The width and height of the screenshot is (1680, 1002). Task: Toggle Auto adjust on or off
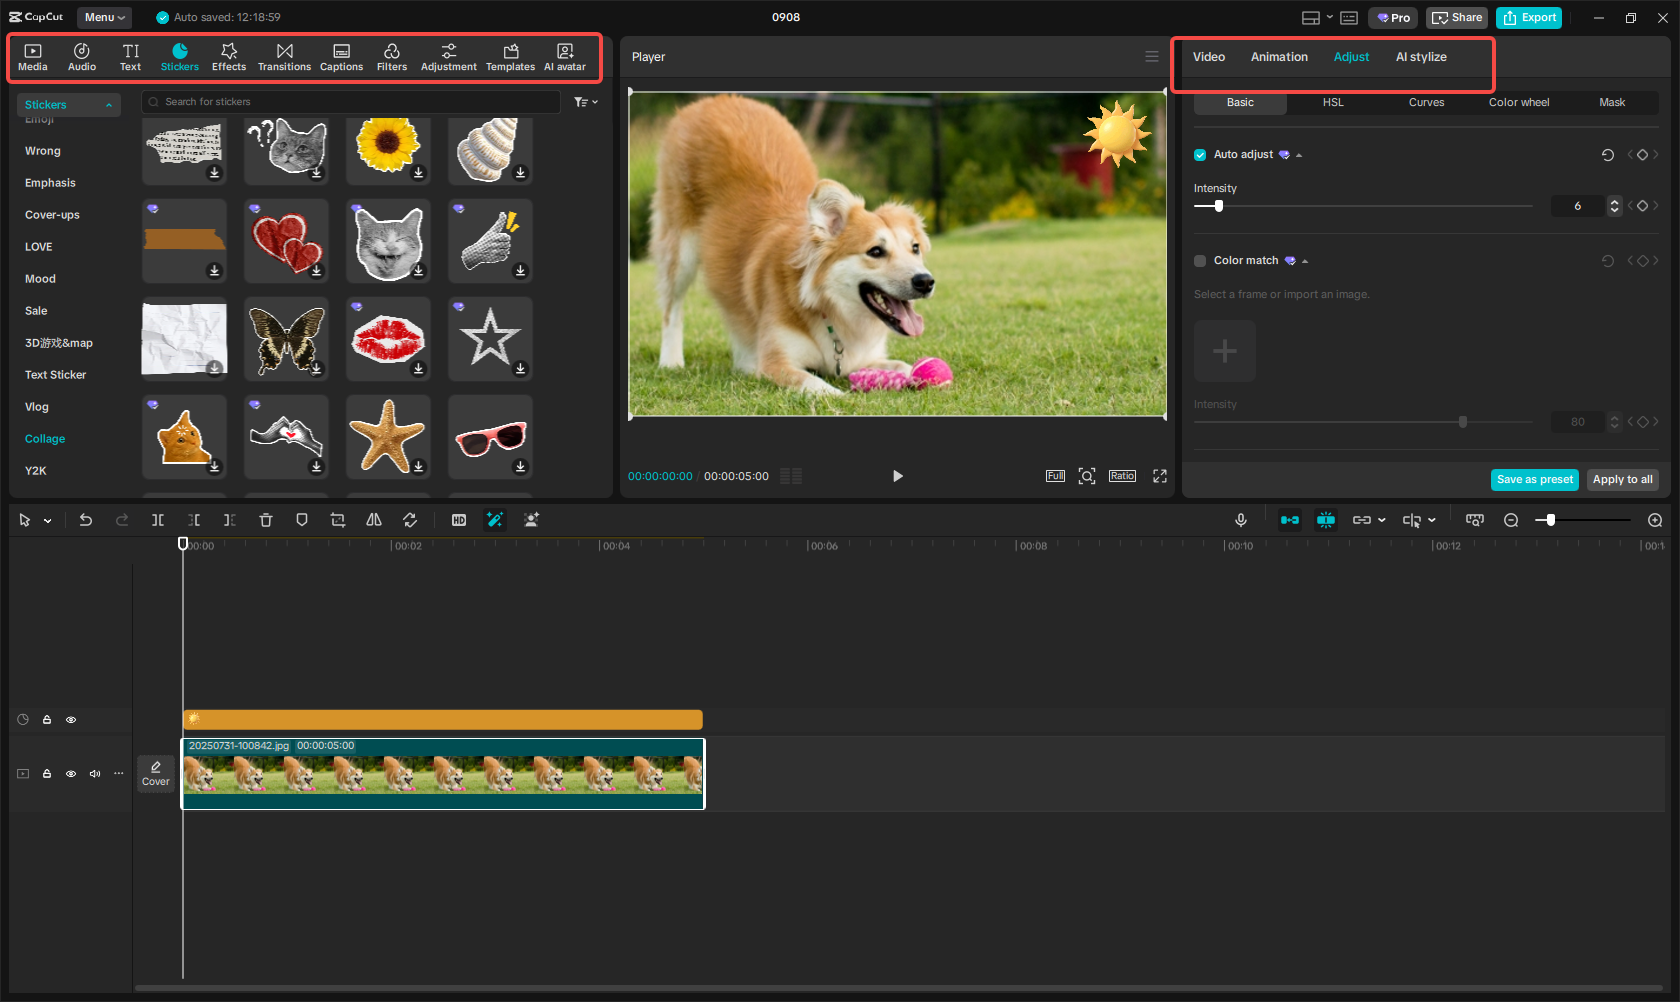pos(1199,154)
